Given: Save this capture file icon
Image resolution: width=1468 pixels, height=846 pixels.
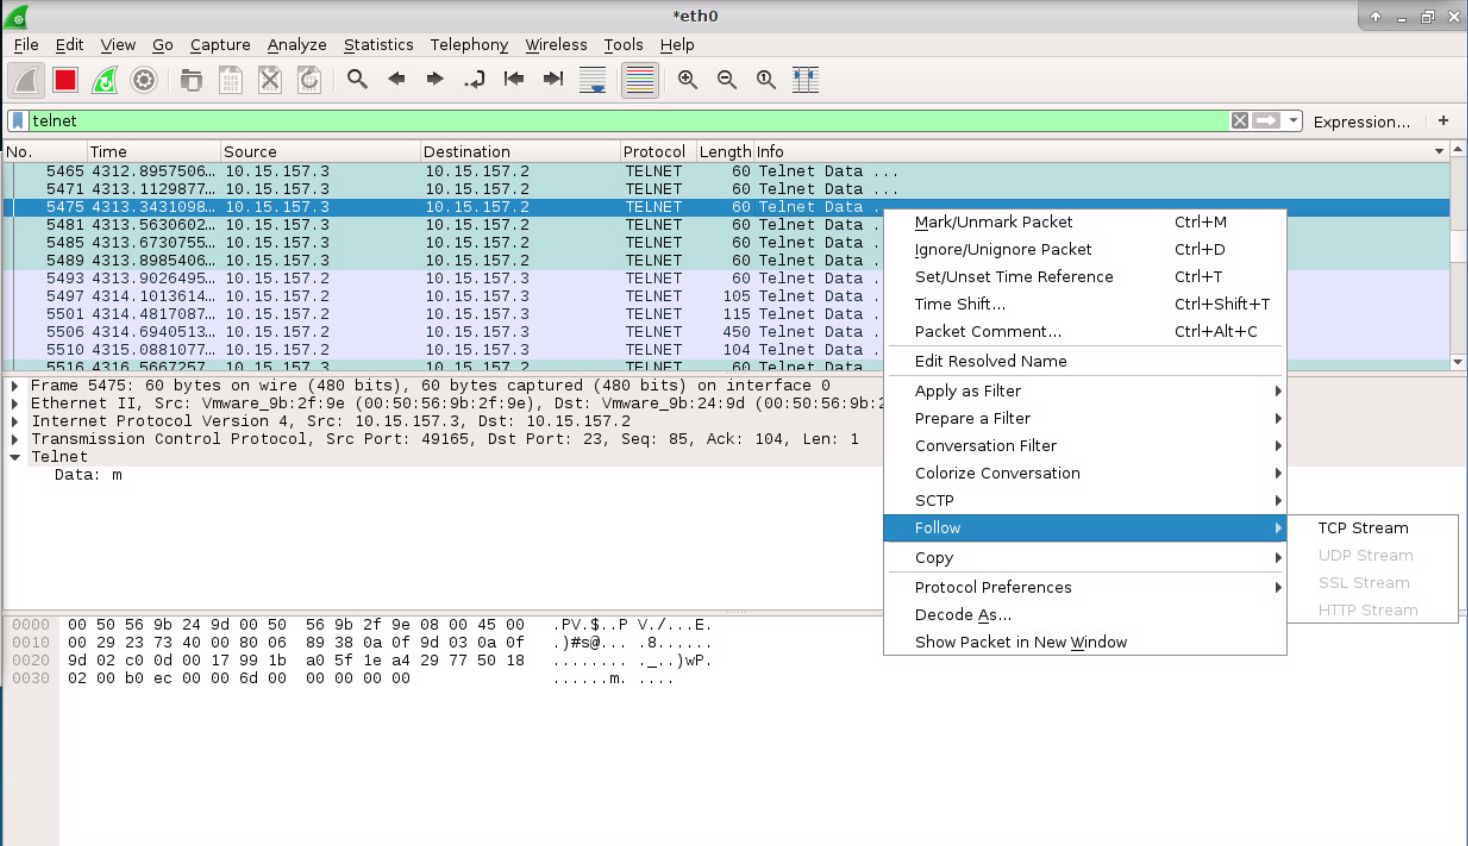Looking at the screenshot, I should point(231,80).
